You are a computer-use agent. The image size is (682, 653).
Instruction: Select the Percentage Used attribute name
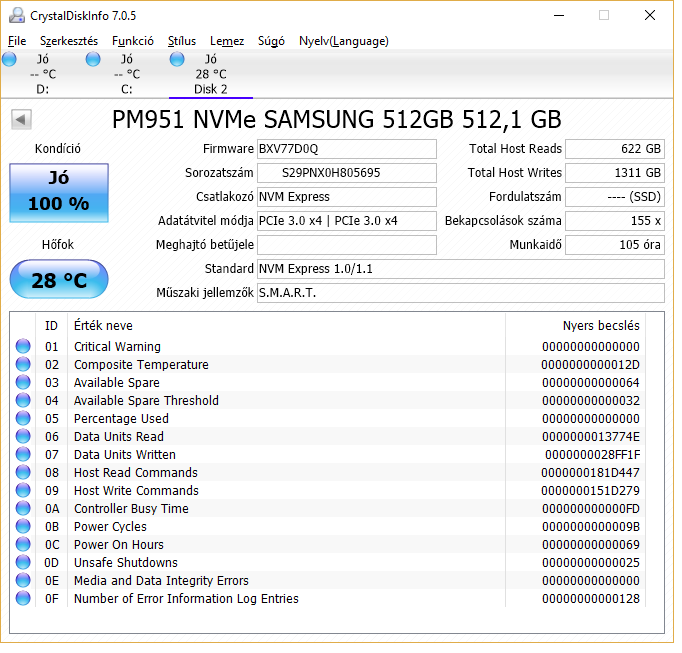[x=121, y=419]
